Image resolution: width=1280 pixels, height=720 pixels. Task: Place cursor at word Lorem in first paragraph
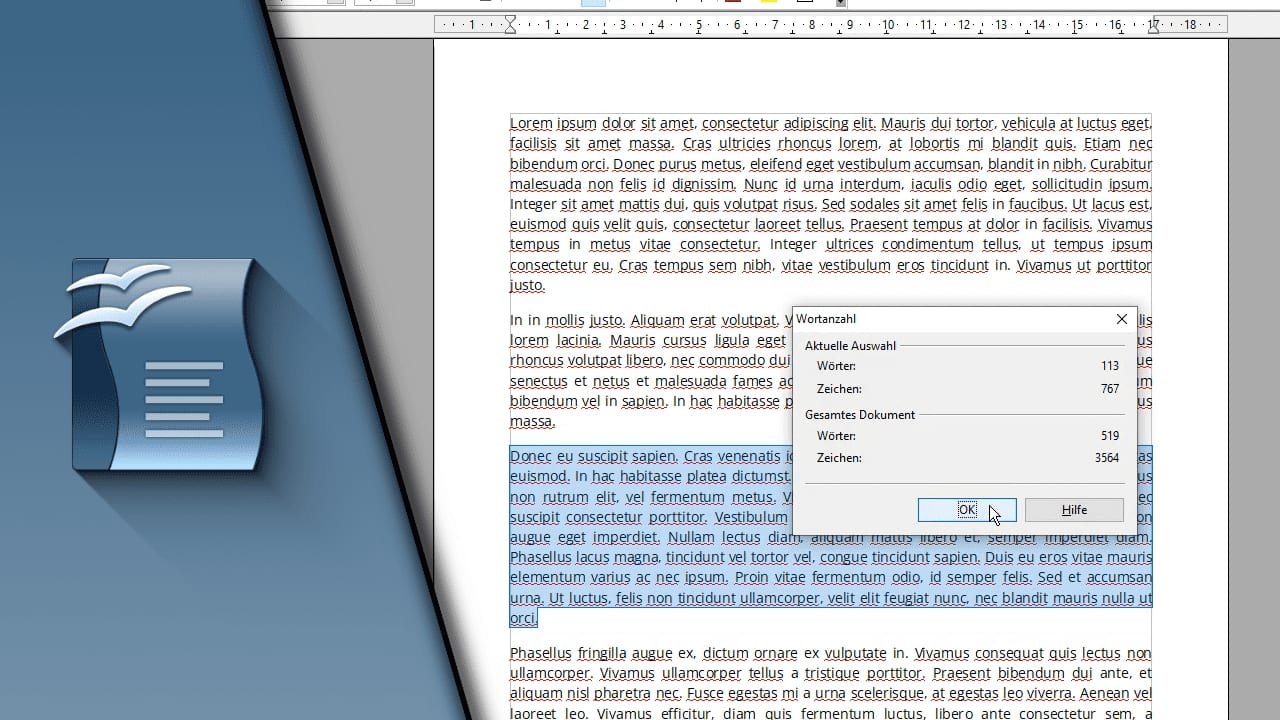pos(531,123)
